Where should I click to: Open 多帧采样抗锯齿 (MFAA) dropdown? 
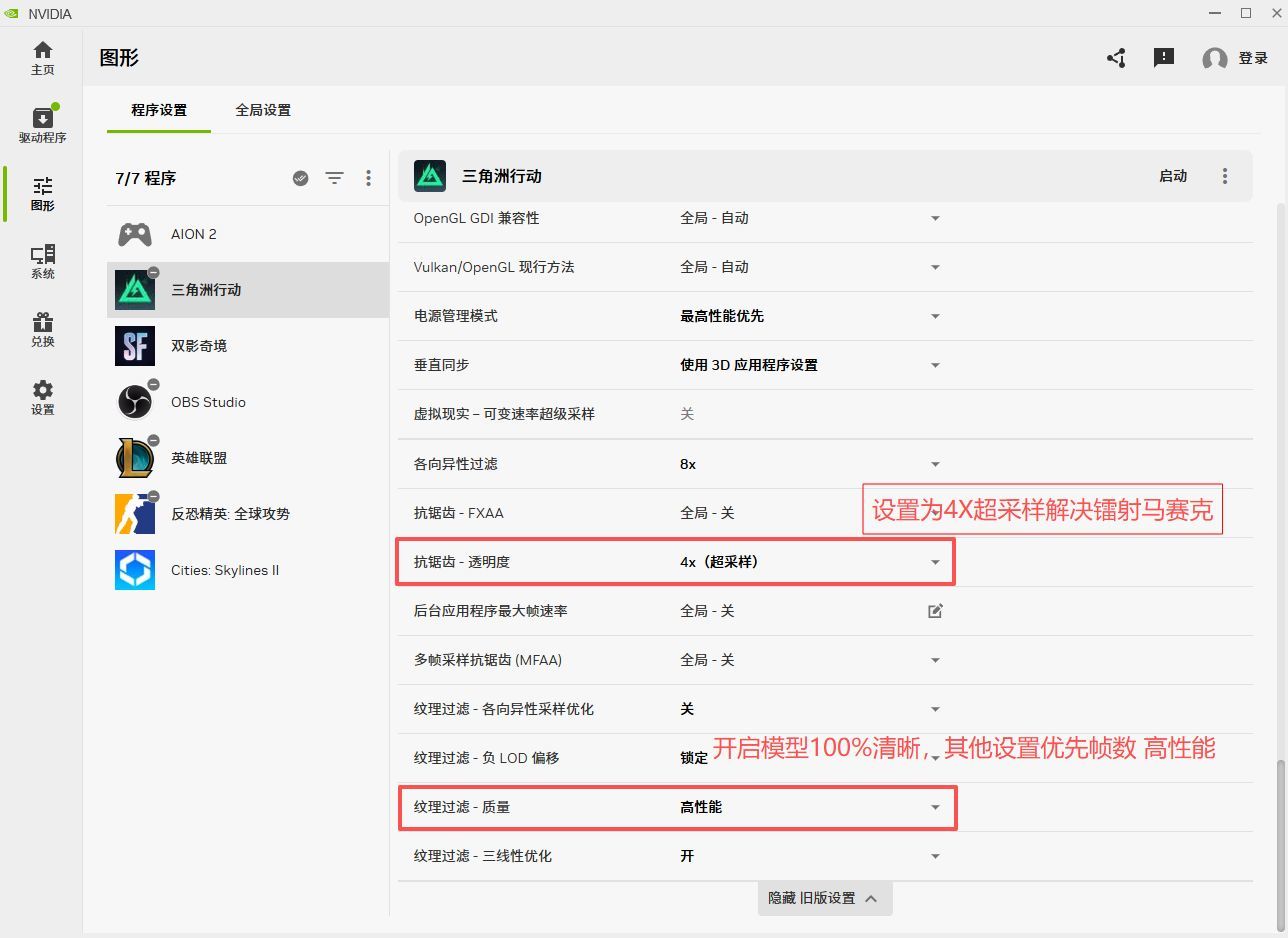pos(935,660)
